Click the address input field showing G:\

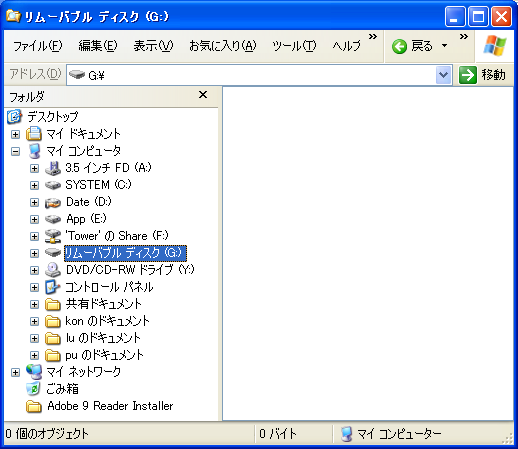(251, 75)
